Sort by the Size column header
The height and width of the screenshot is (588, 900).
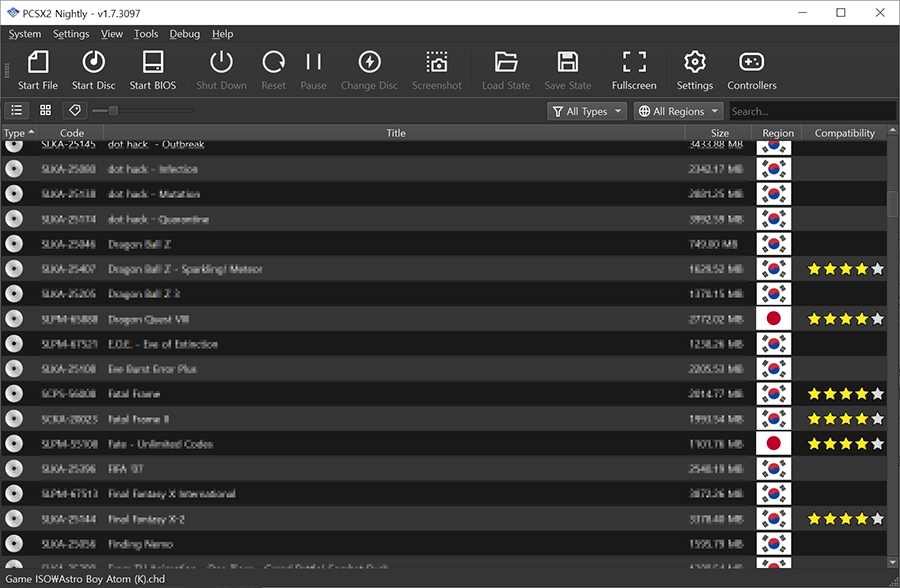click(x=720, y=133)
